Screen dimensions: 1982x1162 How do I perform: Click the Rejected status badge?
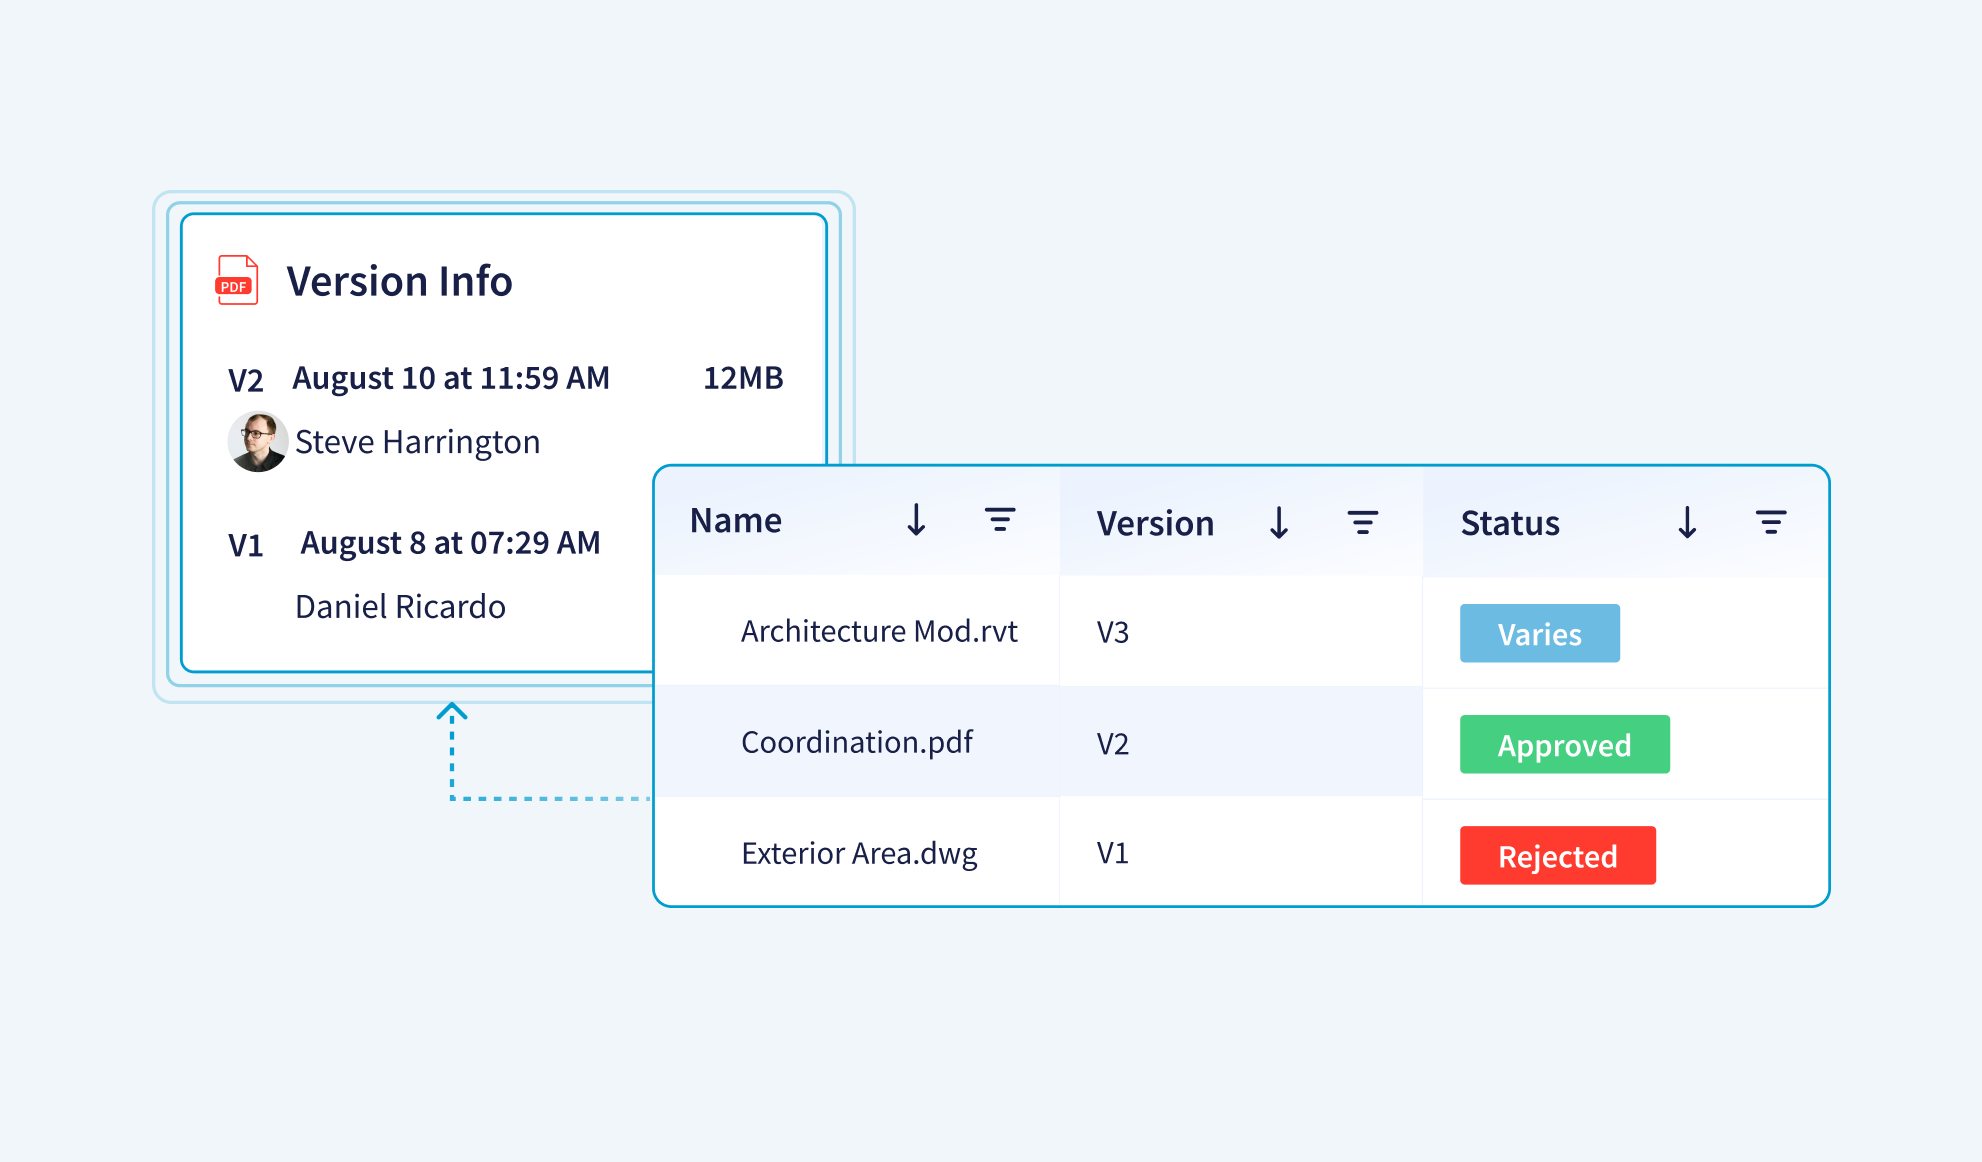1558,855
